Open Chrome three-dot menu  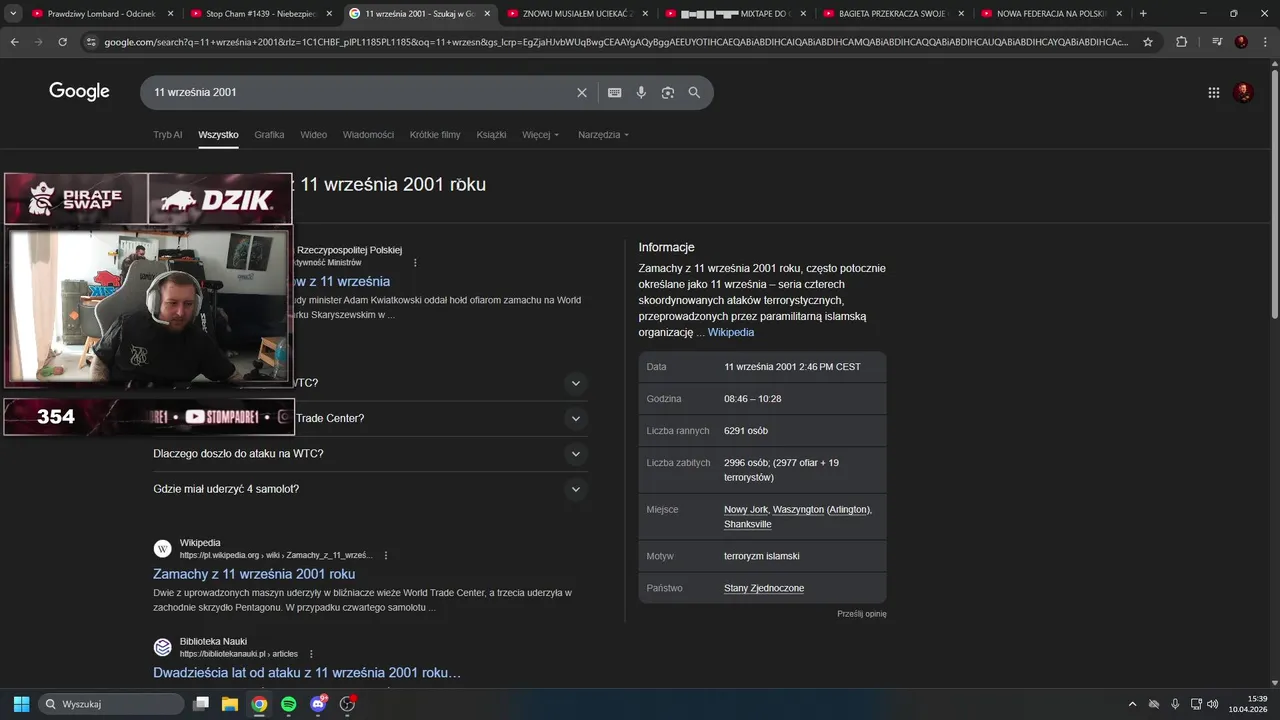point(1265,42)
